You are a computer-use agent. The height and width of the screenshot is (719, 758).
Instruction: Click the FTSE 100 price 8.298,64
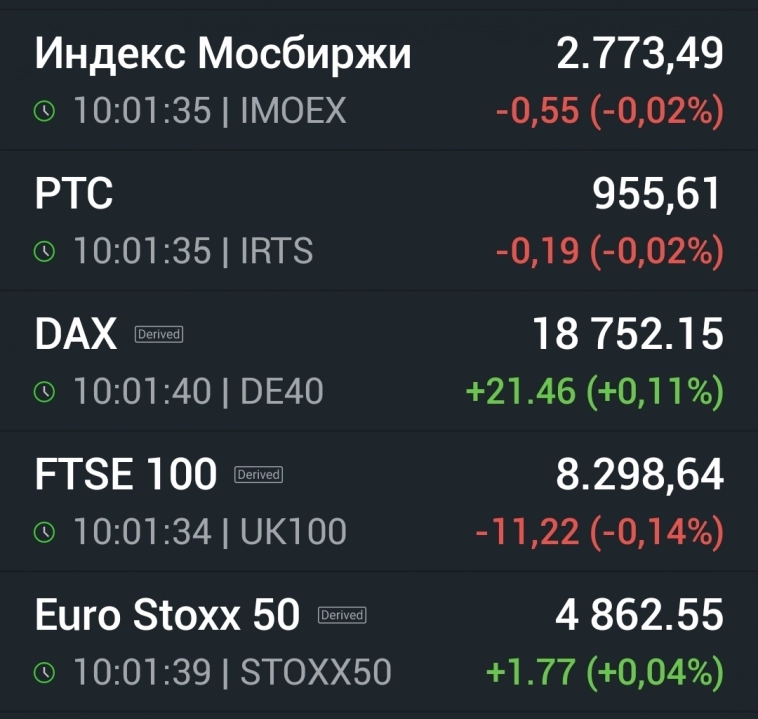click(x=639, y=474)
